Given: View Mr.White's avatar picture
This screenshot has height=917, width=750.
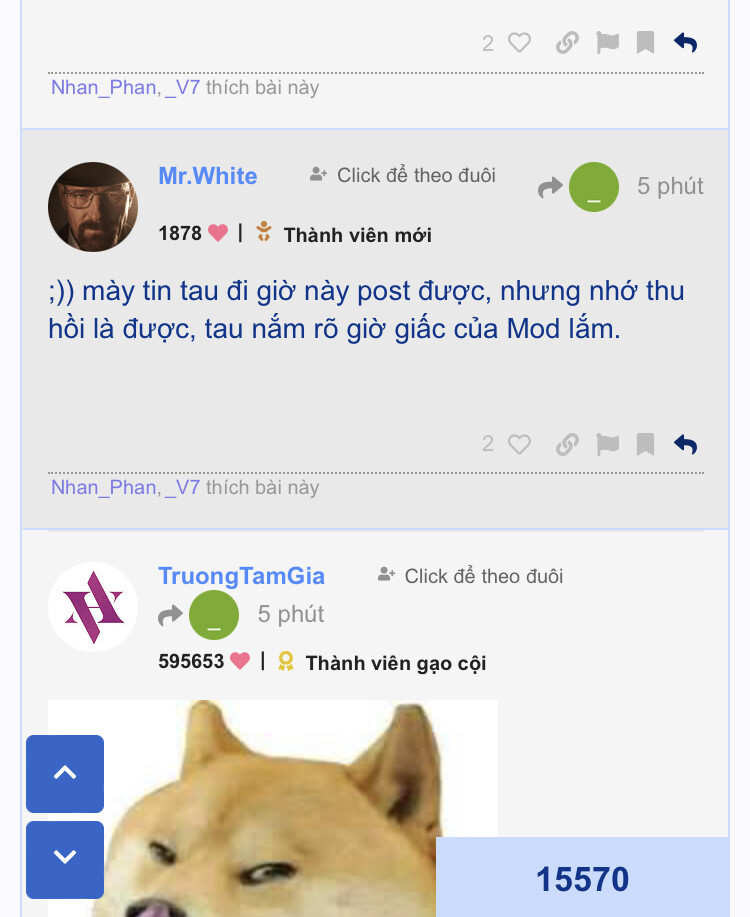Looking at the screenshot, I should (x=93, y=206).
